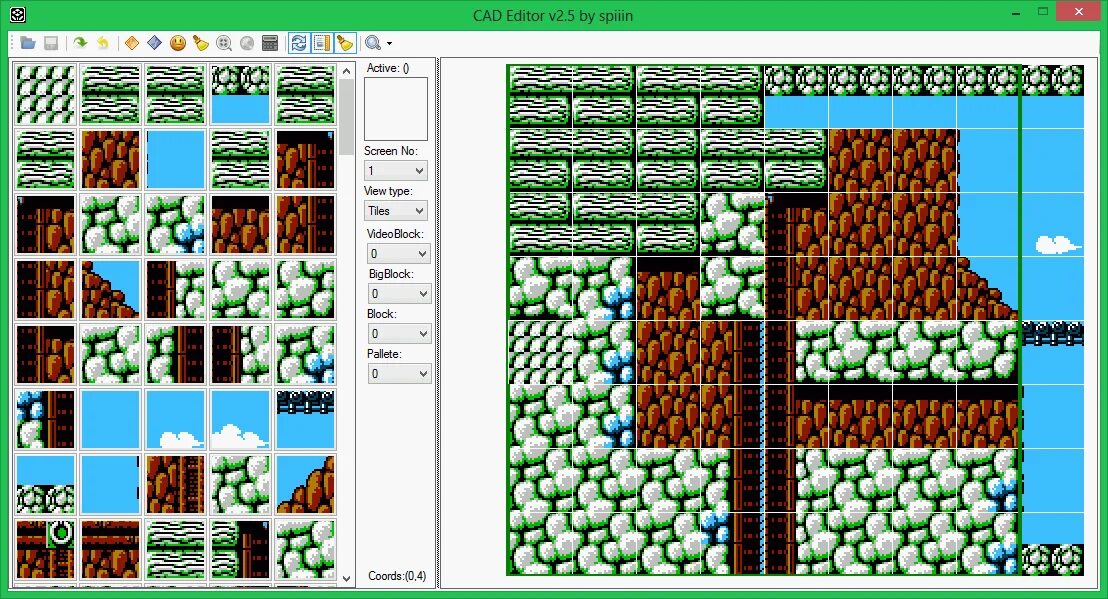Click the application icon in the title bar

[x=18, y=13]
